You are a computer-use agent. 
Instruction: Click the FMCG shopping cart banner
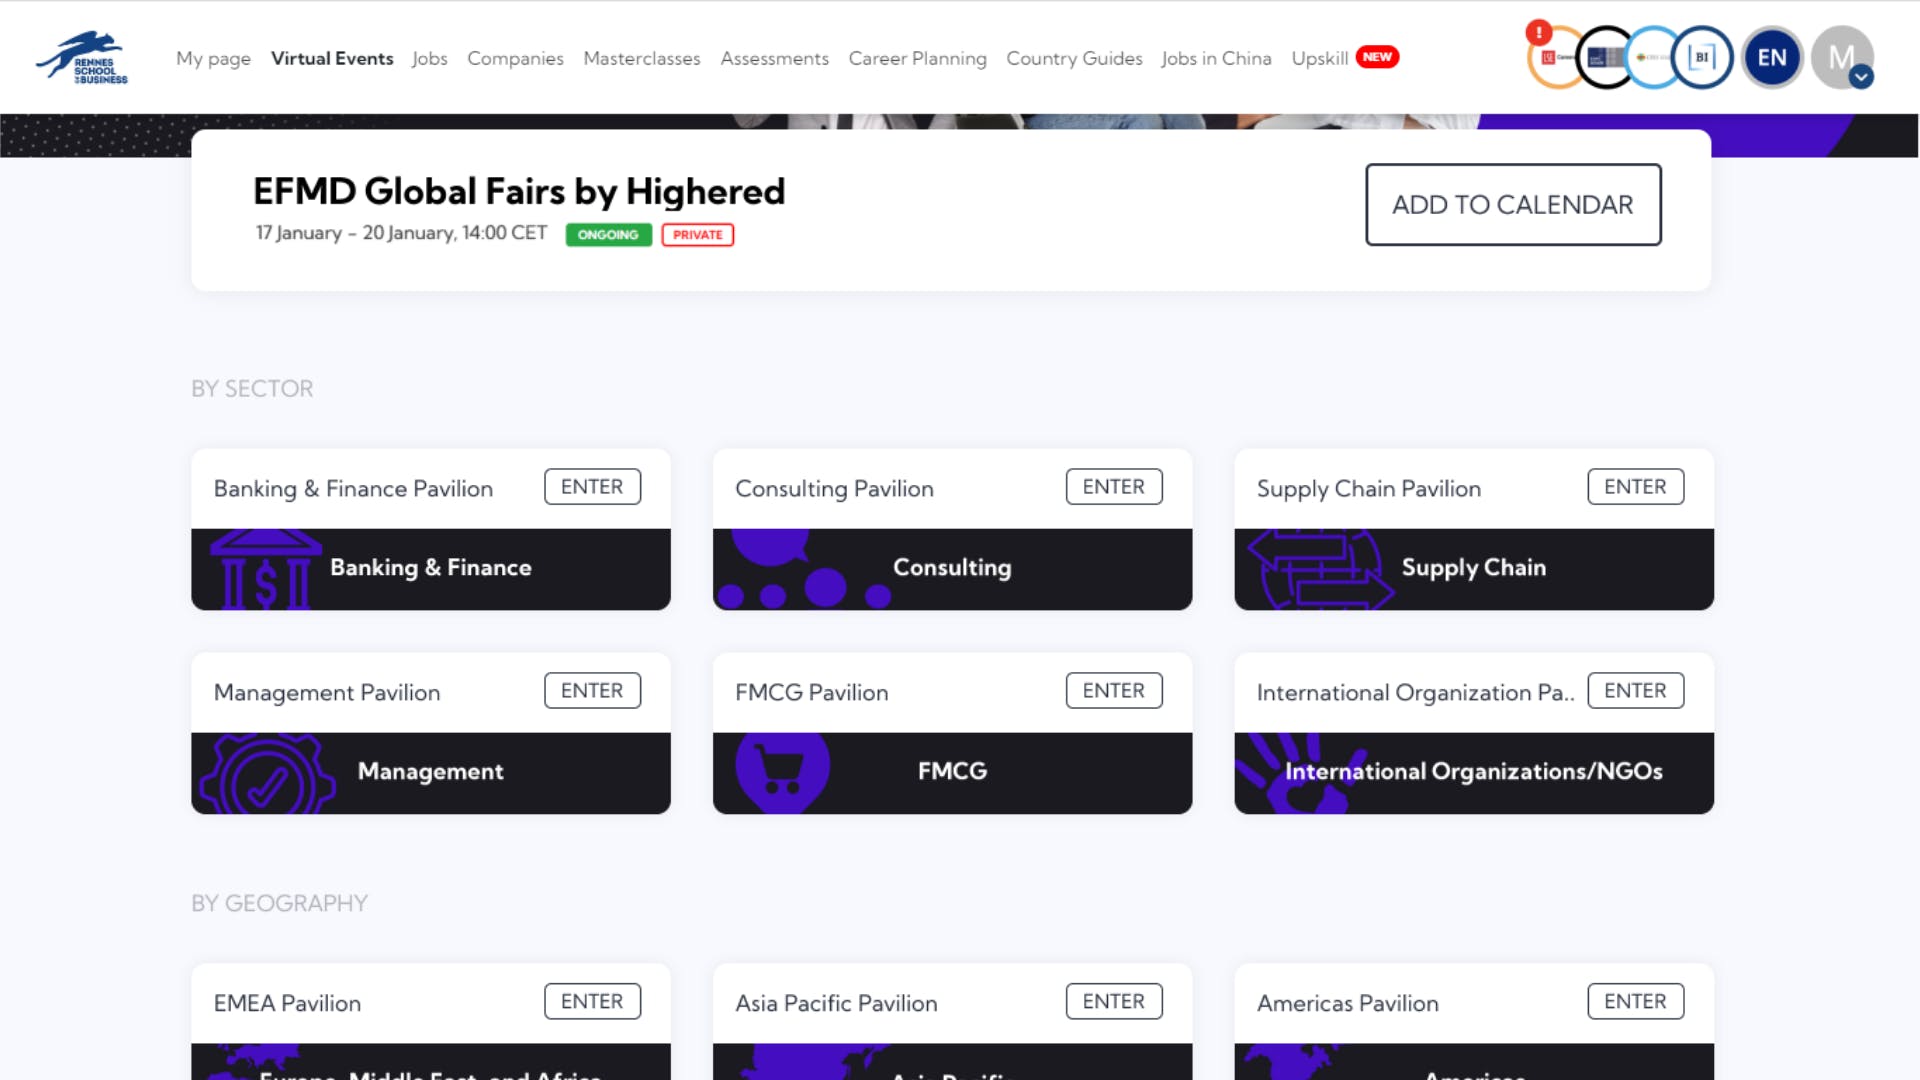951,772
